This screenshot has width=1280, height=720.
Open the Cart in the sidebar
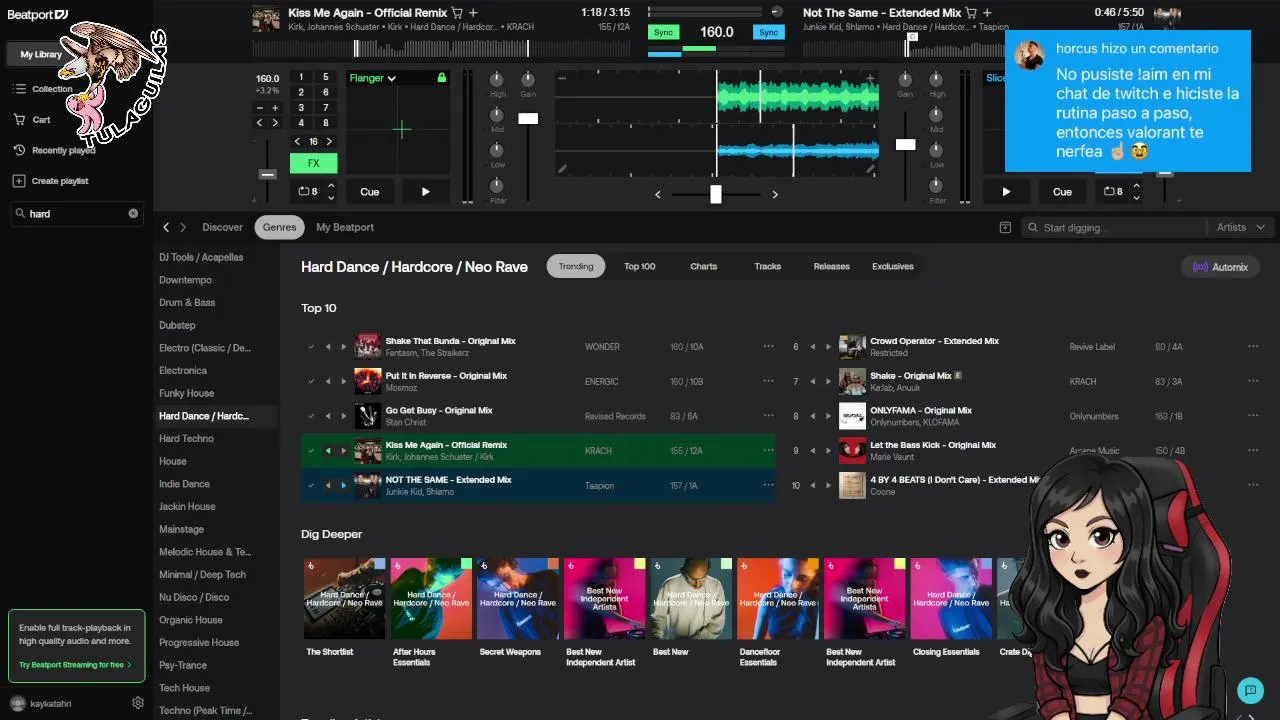31,119
